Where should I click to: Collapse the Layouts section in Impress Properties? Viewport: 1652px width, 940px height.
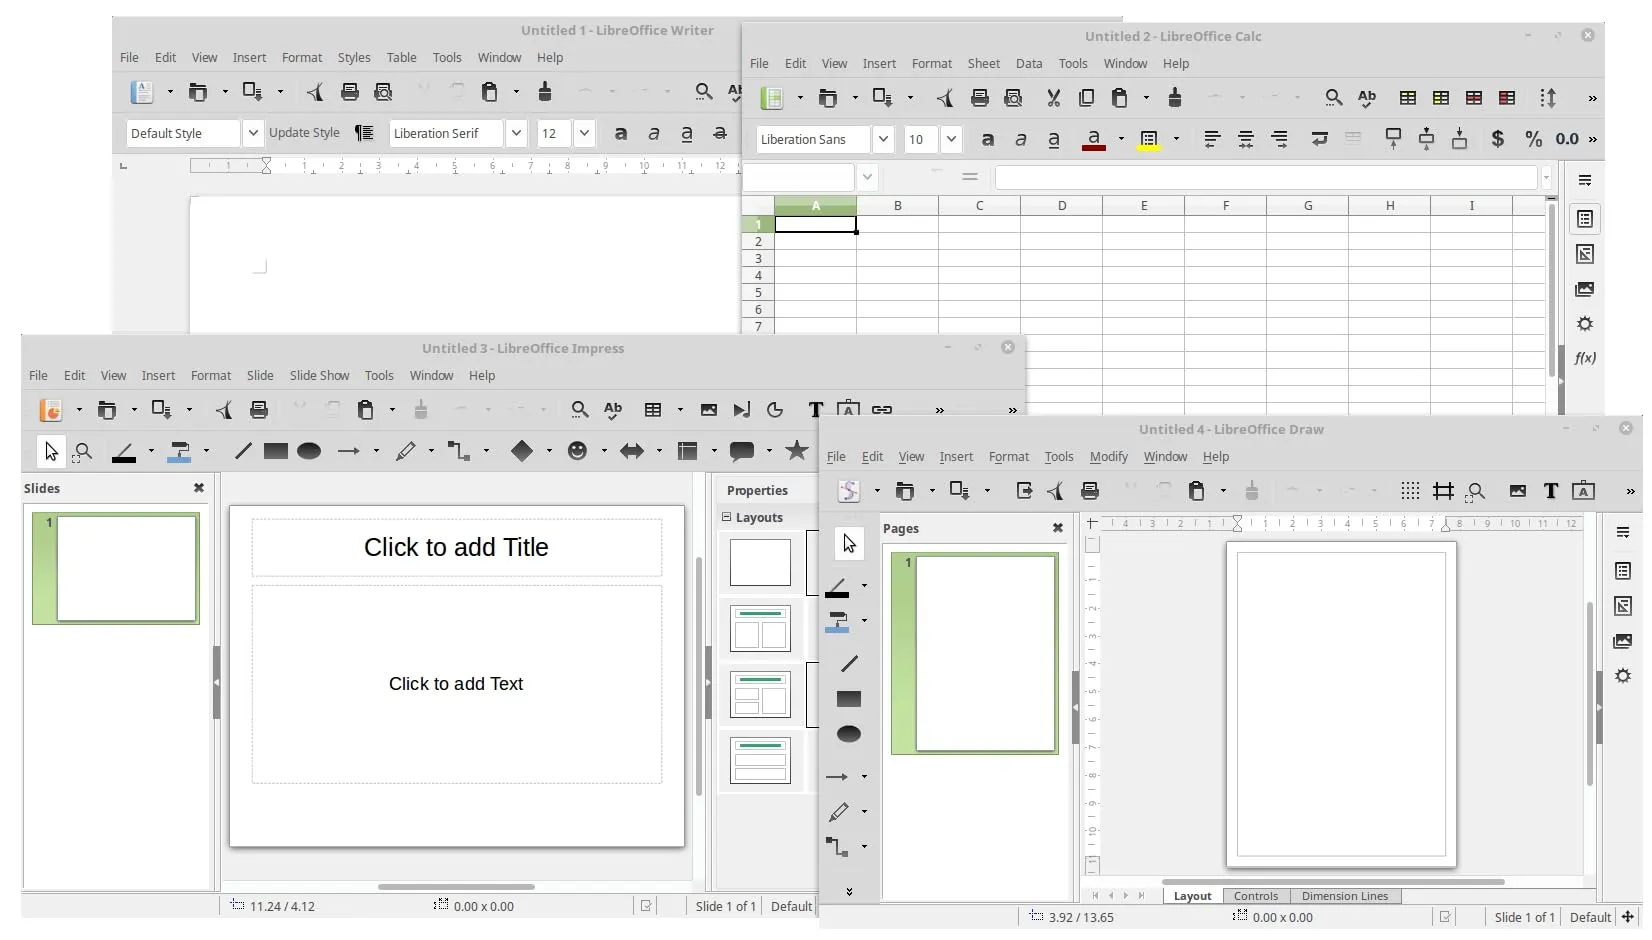pyautogui.click(x=727, y=517)
